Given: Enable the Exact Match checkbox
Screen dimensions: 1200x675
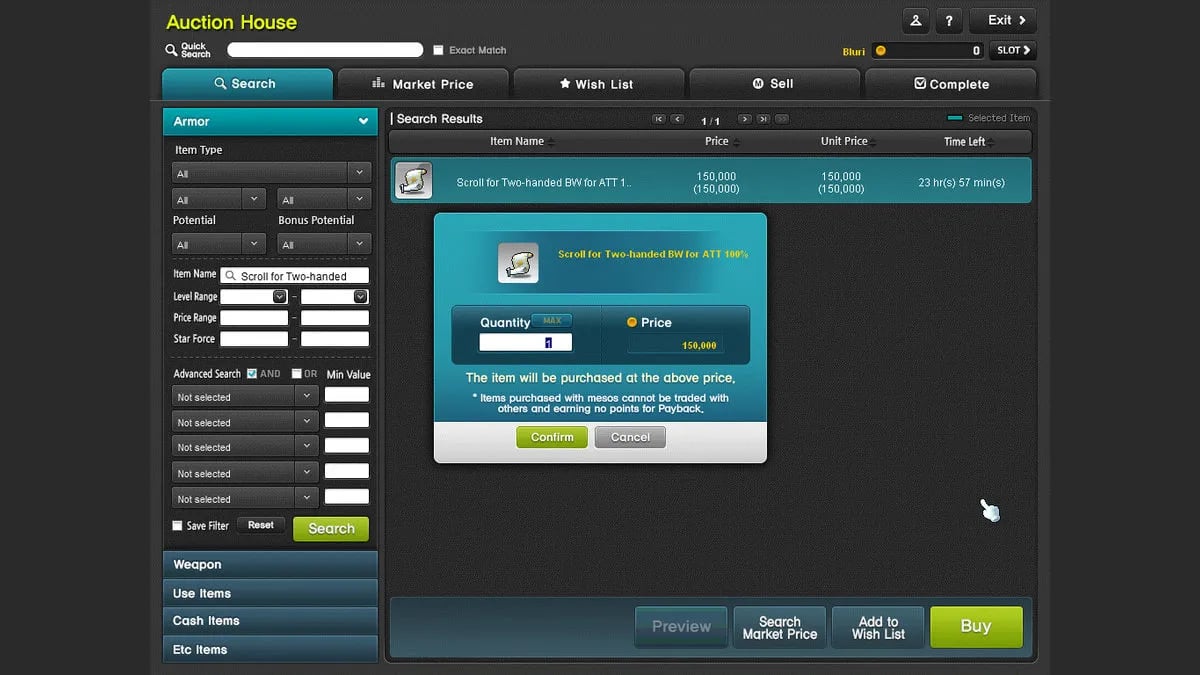Looking at the screenshot, I should pos(438,50).
